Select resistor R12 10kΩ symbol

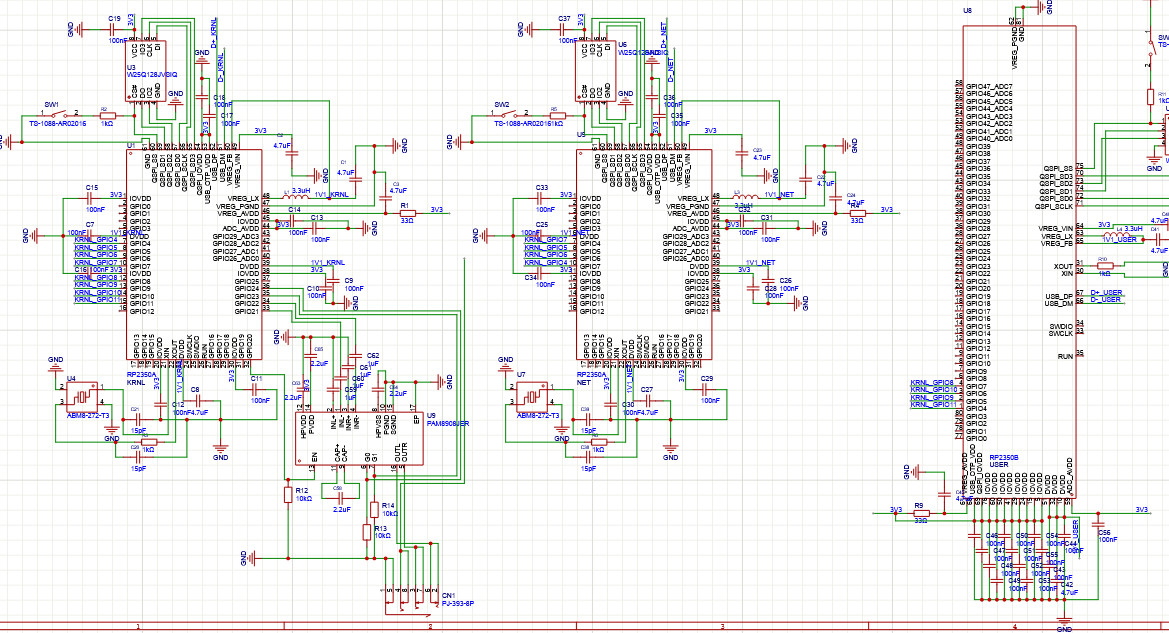[288, 493]
